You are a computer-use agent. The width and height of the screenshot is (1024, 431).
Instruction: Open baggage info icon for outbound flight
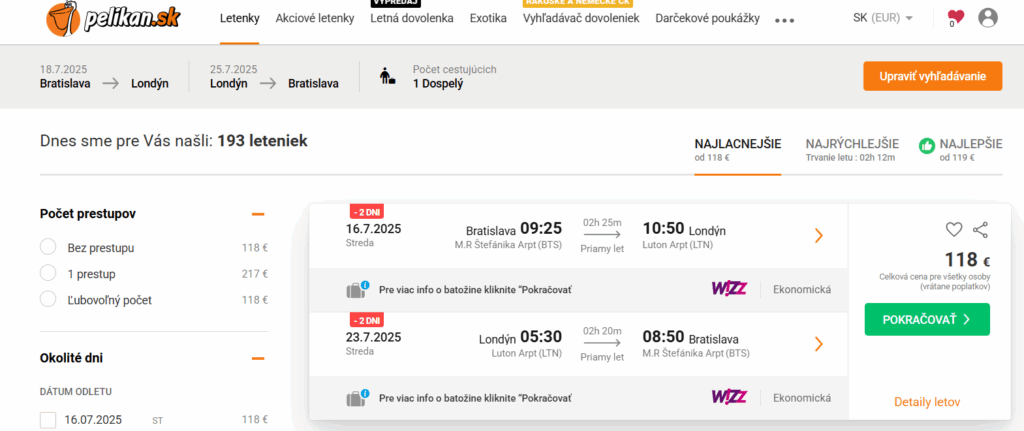click(357, 289)
